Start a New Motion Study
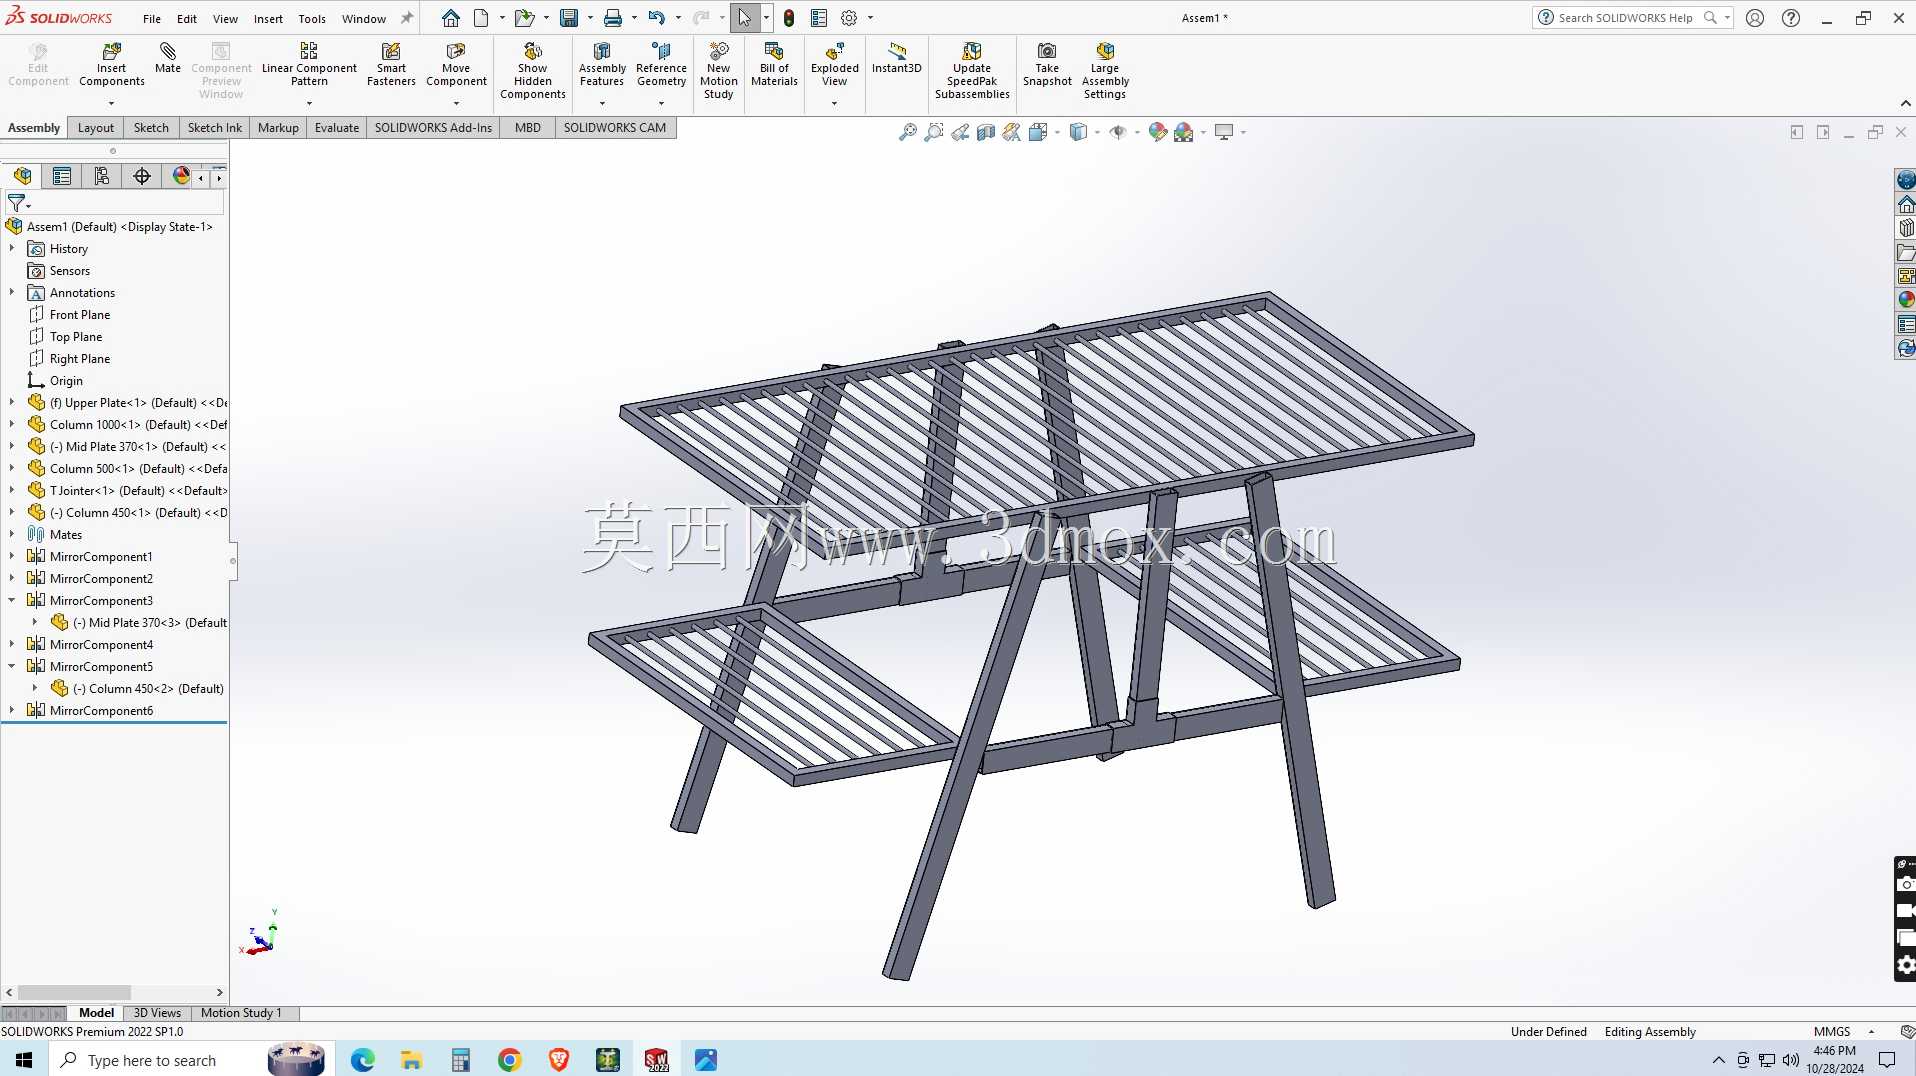Image resolution: width=1916 pixels, height=1076 pixels. (x=718, y=70)
